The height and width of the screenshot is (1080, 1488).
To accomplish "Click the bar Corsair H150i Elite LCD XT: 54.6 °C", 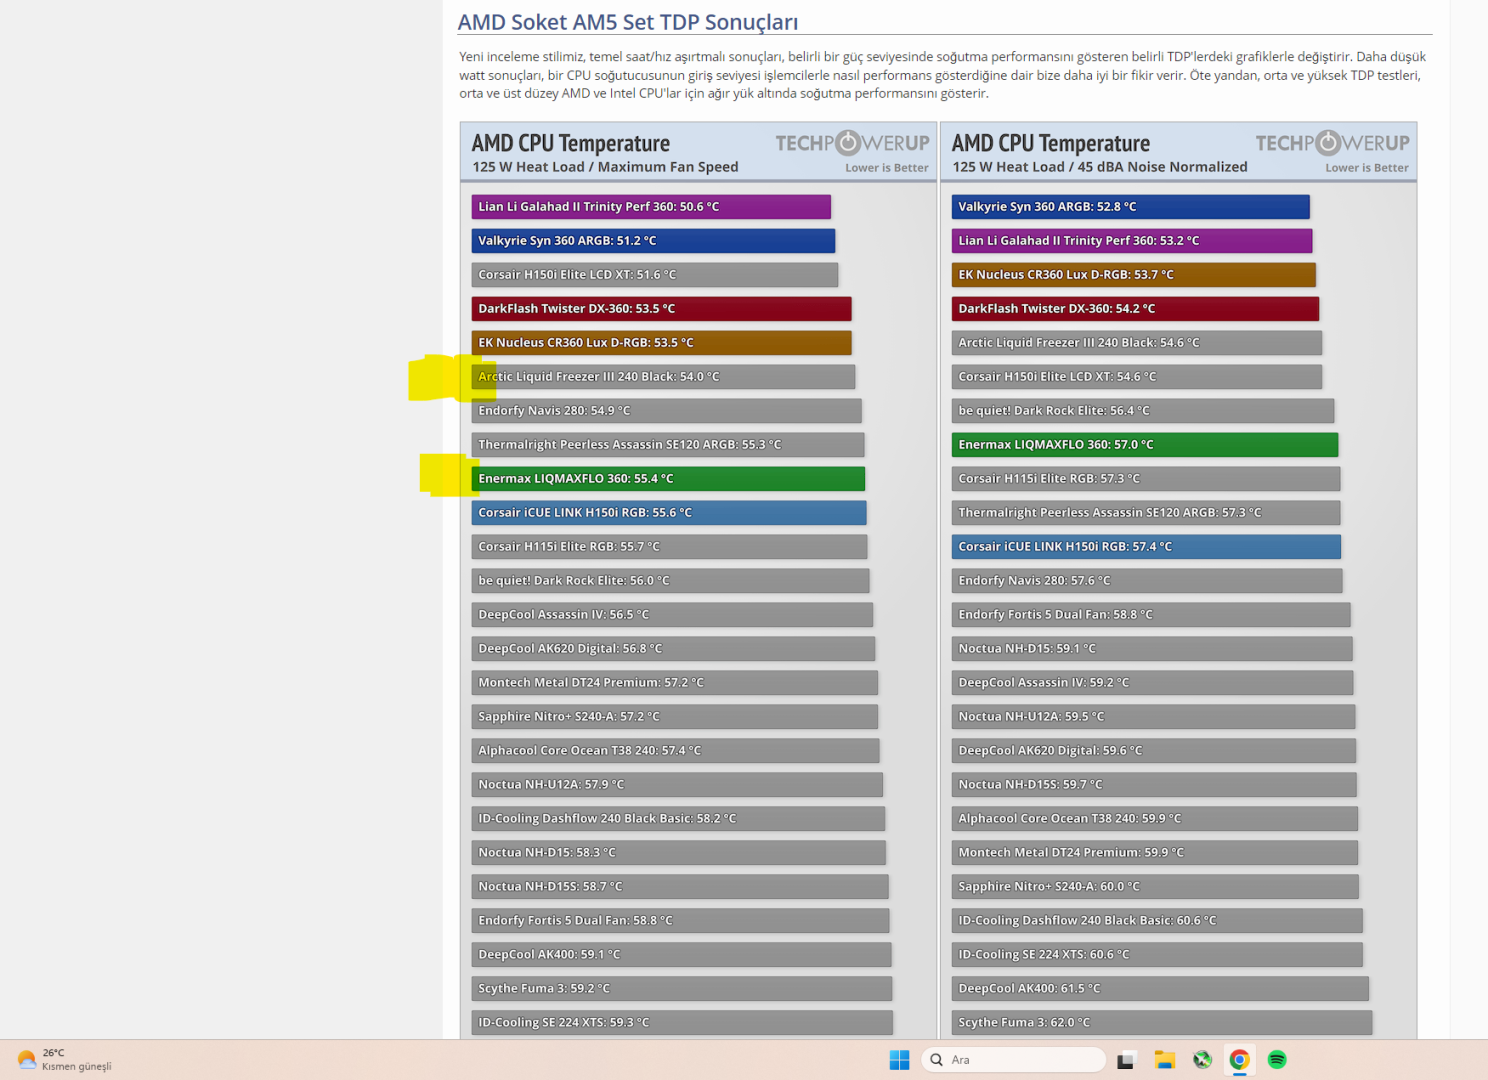I will [x=1137, y=377].
